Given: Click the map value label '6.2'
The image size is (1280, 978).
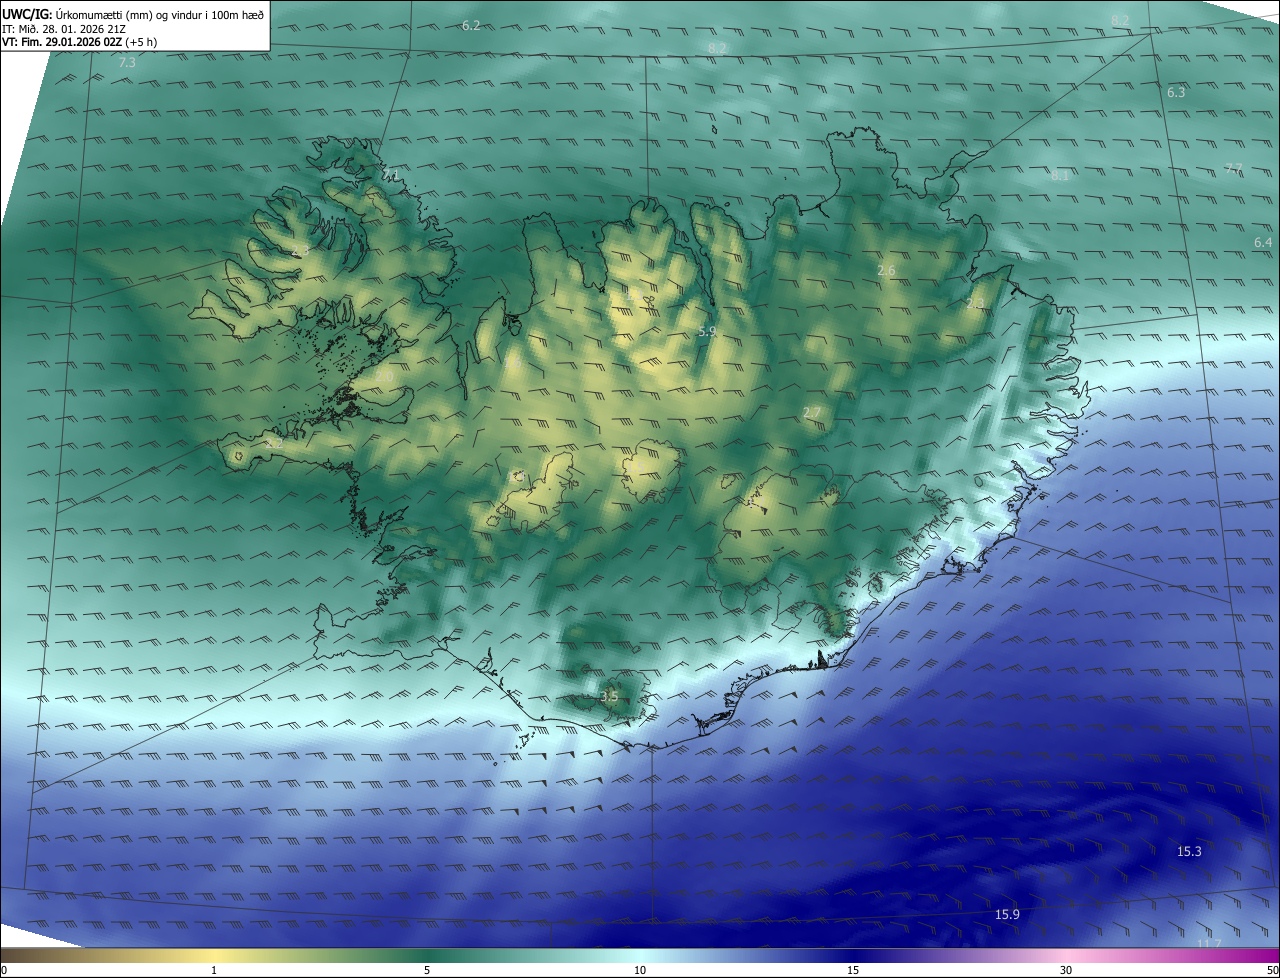Looking at the screenshot, I should (471, 25).
